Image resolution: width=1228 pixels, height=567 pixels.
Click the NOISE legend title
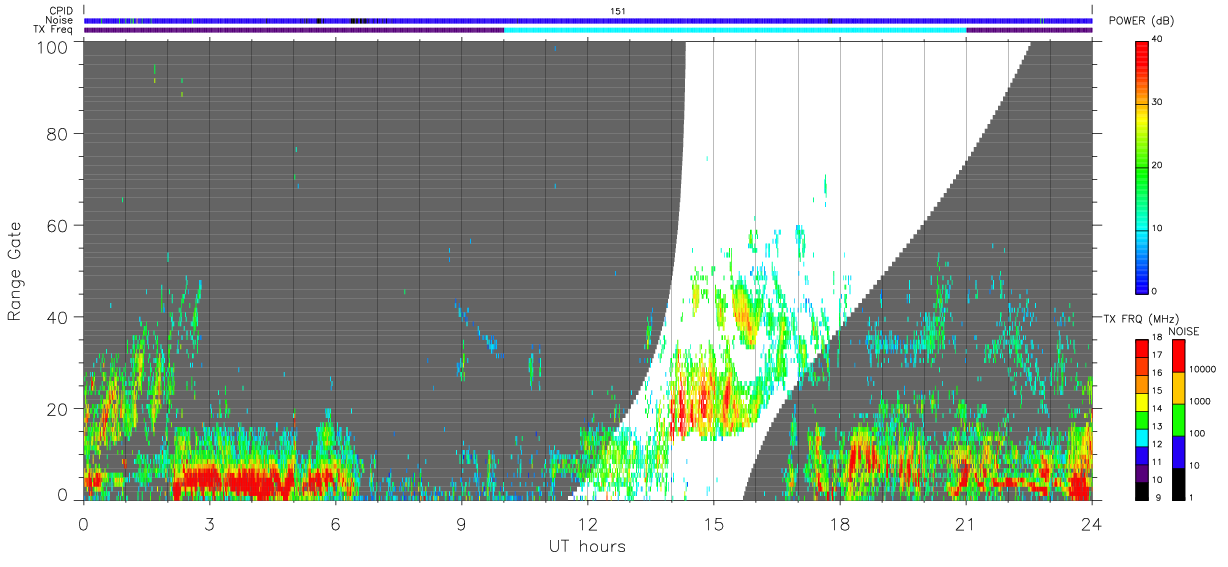pyautogui.click(x=1184, y=331)
